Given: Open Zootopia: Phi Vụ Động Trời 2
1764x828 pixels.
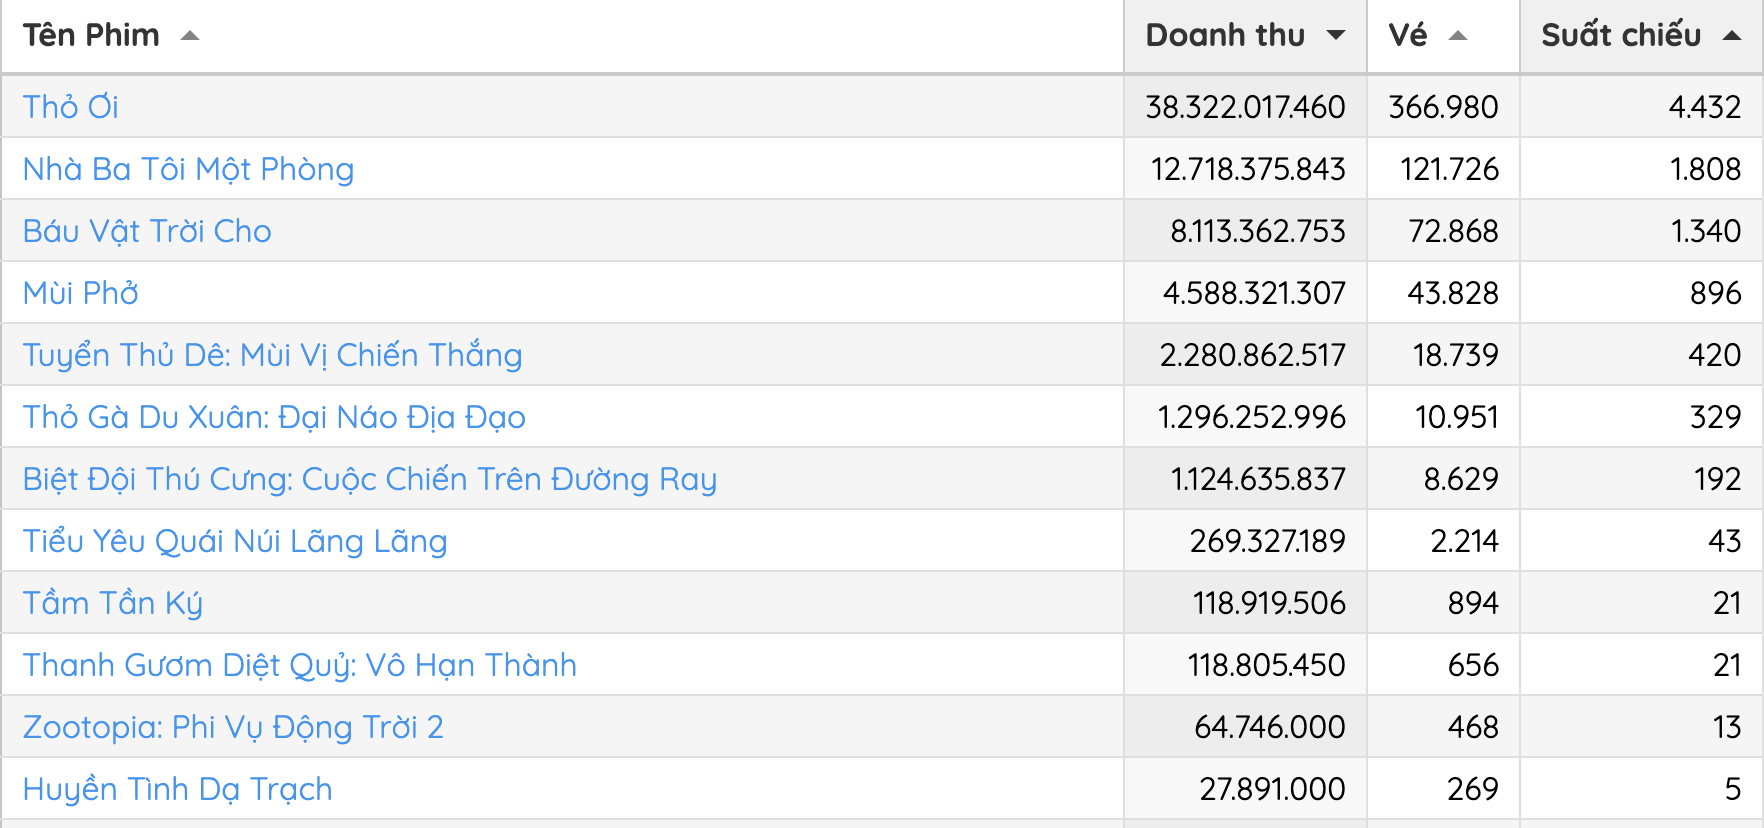Looking at the screenshot, I should (233, 727).
